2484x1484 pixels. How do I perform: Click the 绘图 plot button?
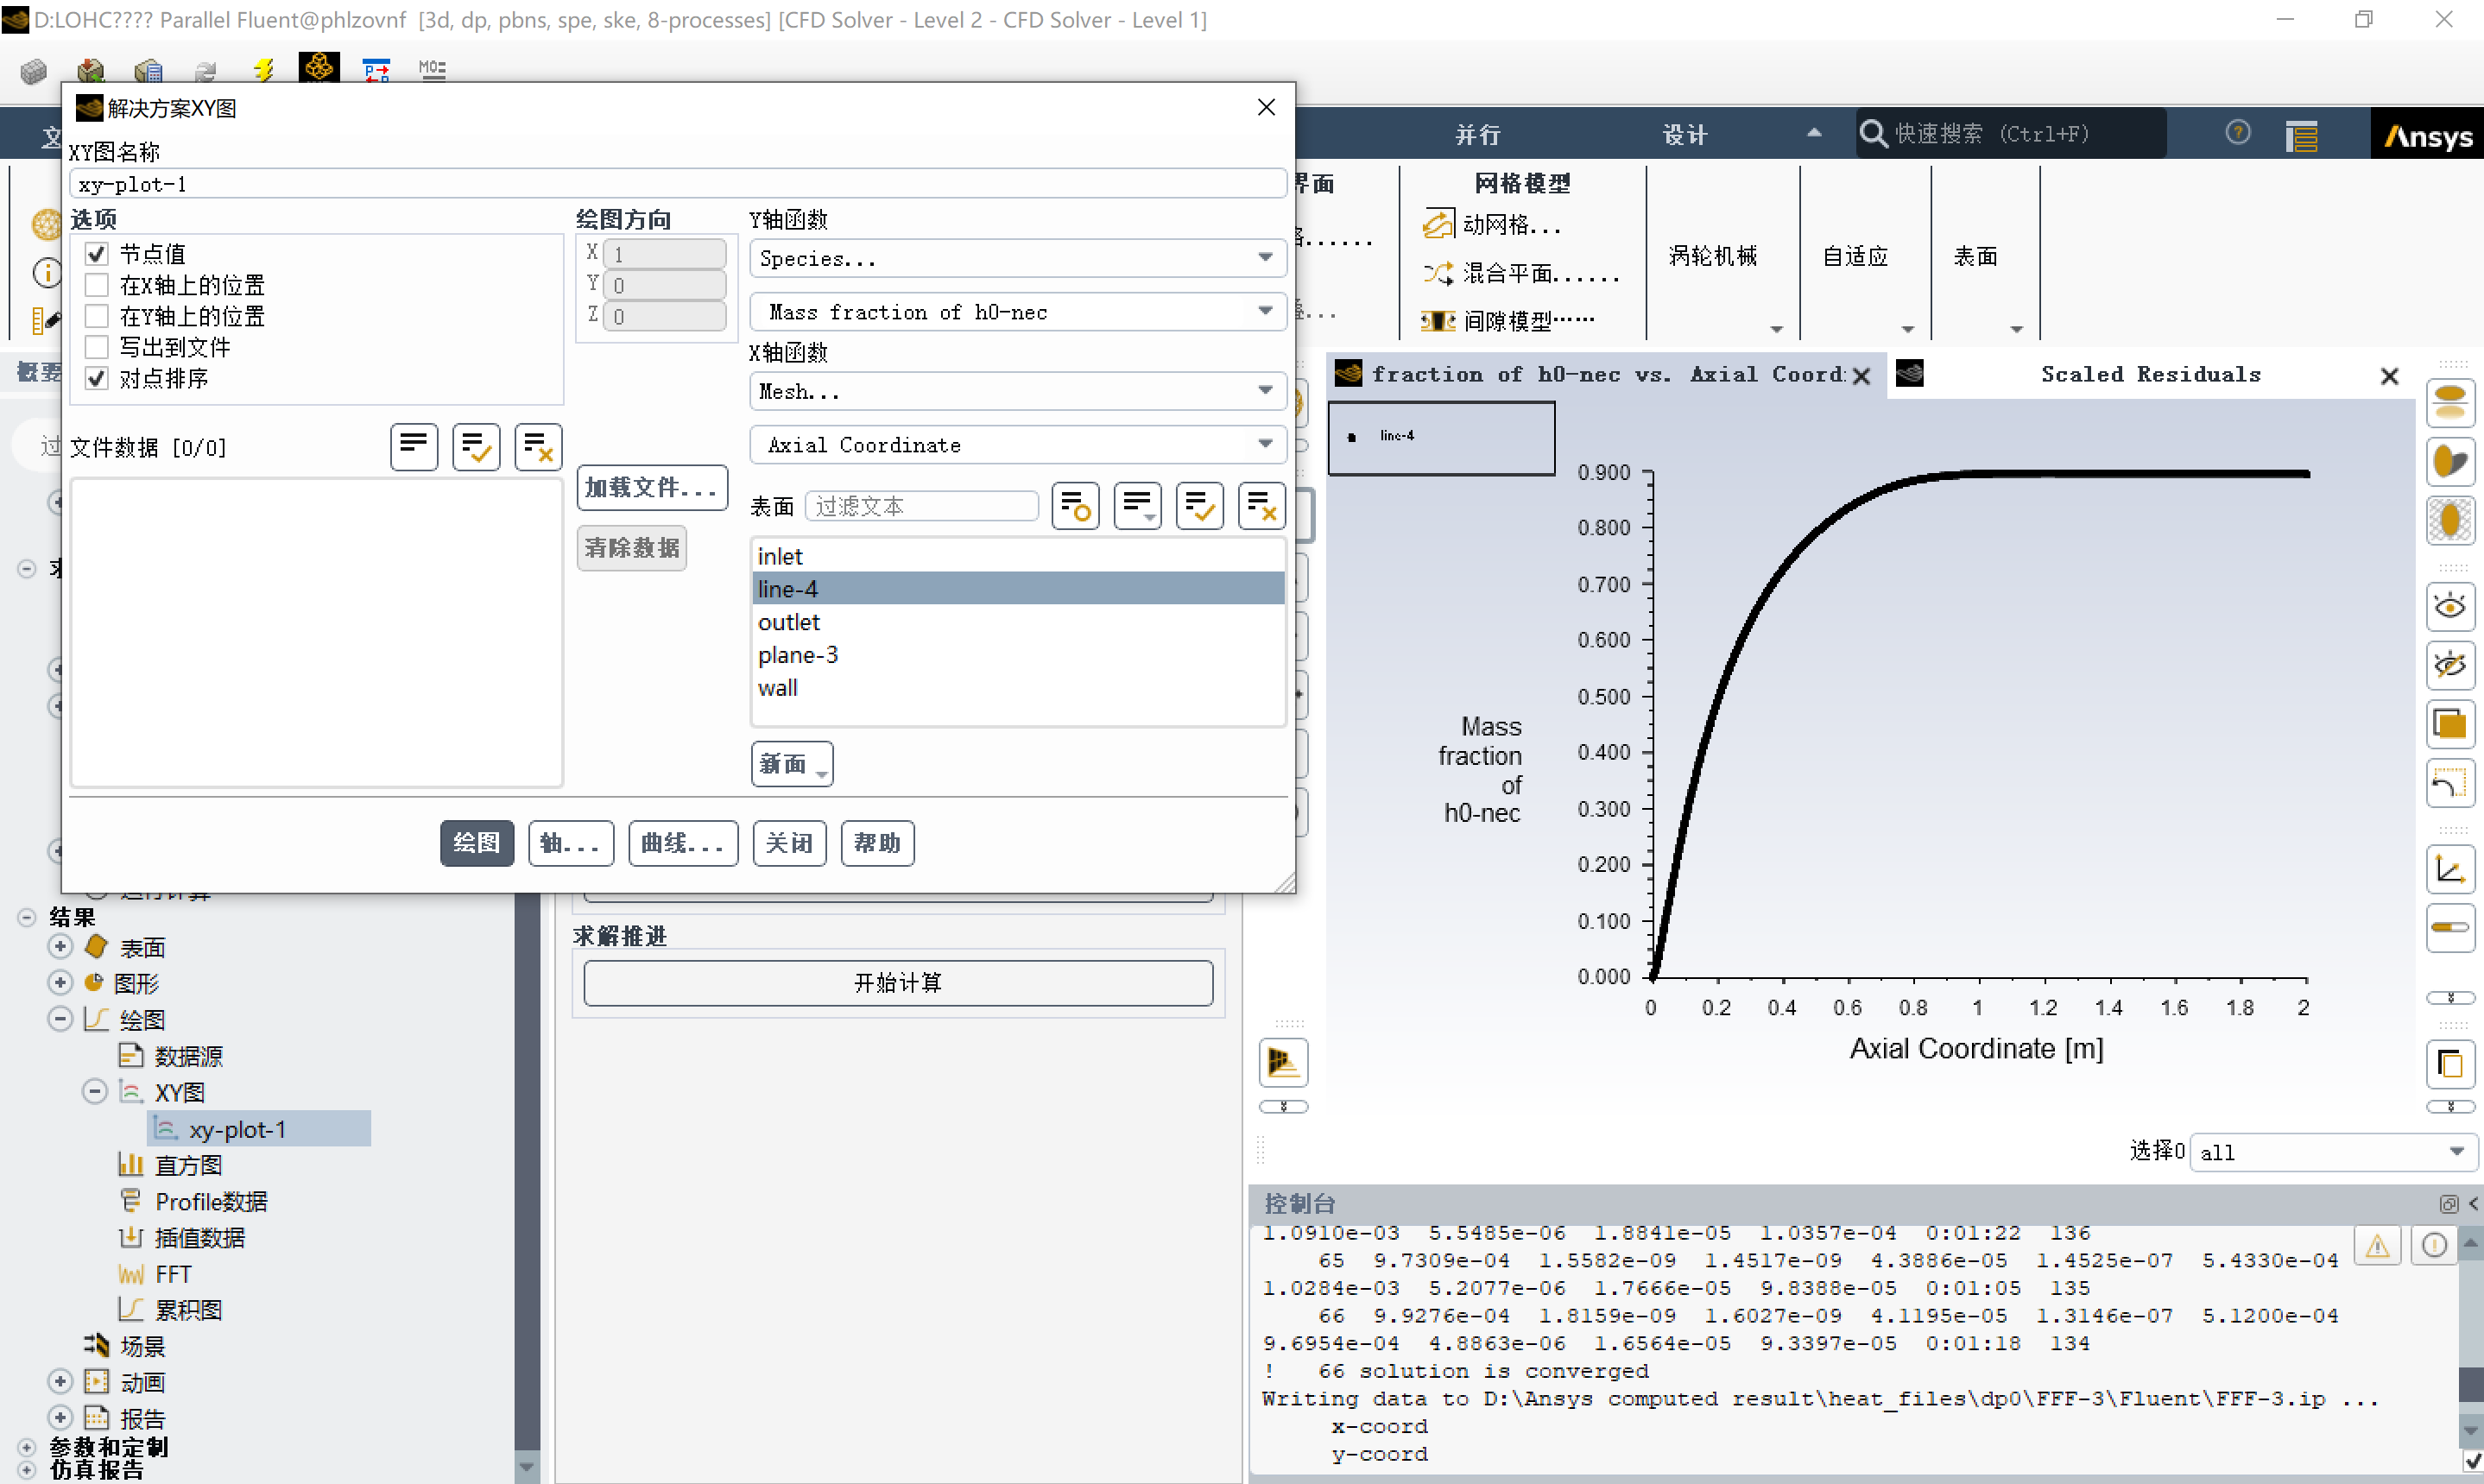click(x=476, y=843)
